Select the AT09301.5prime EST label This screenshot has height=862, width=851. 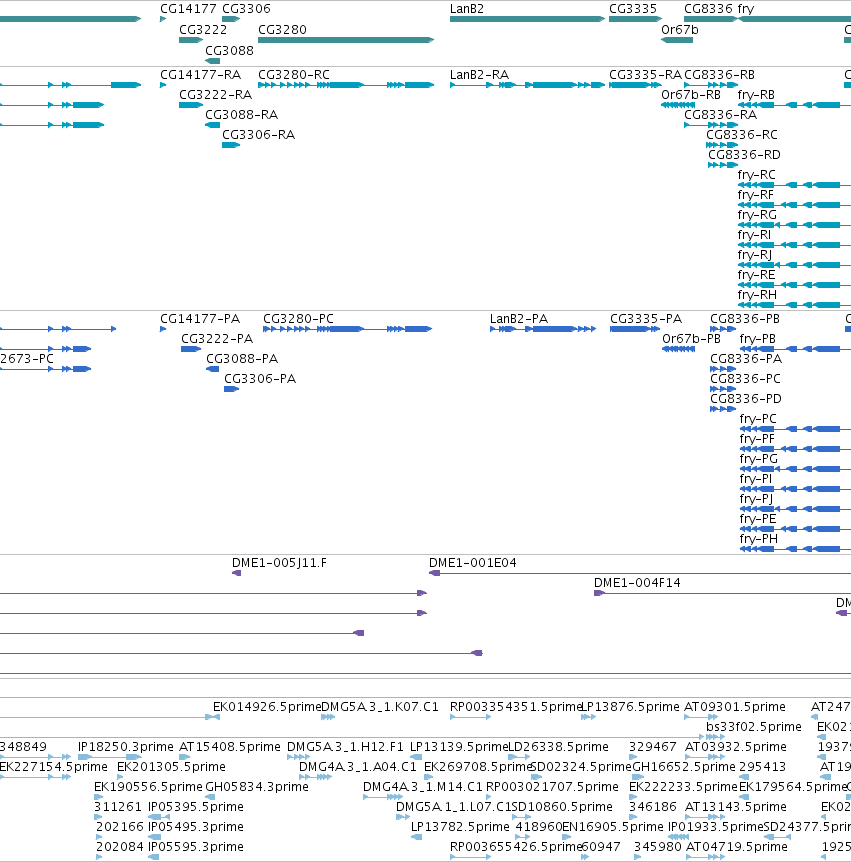tap(734, 707)
